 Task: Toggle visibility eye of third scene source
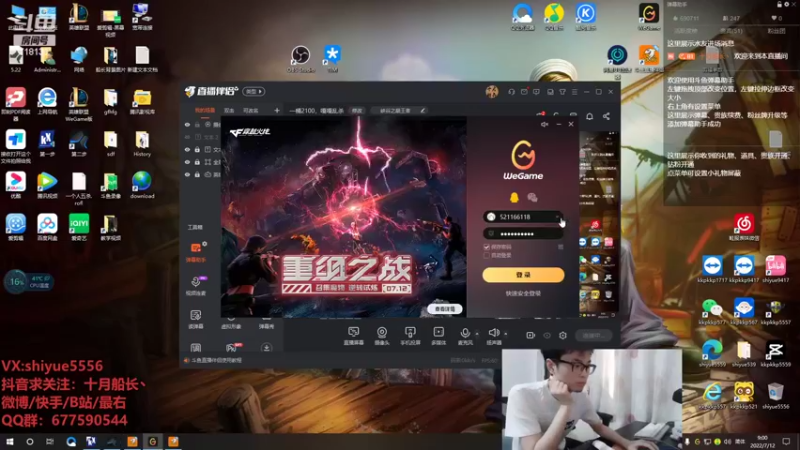(x=187, y=149)
